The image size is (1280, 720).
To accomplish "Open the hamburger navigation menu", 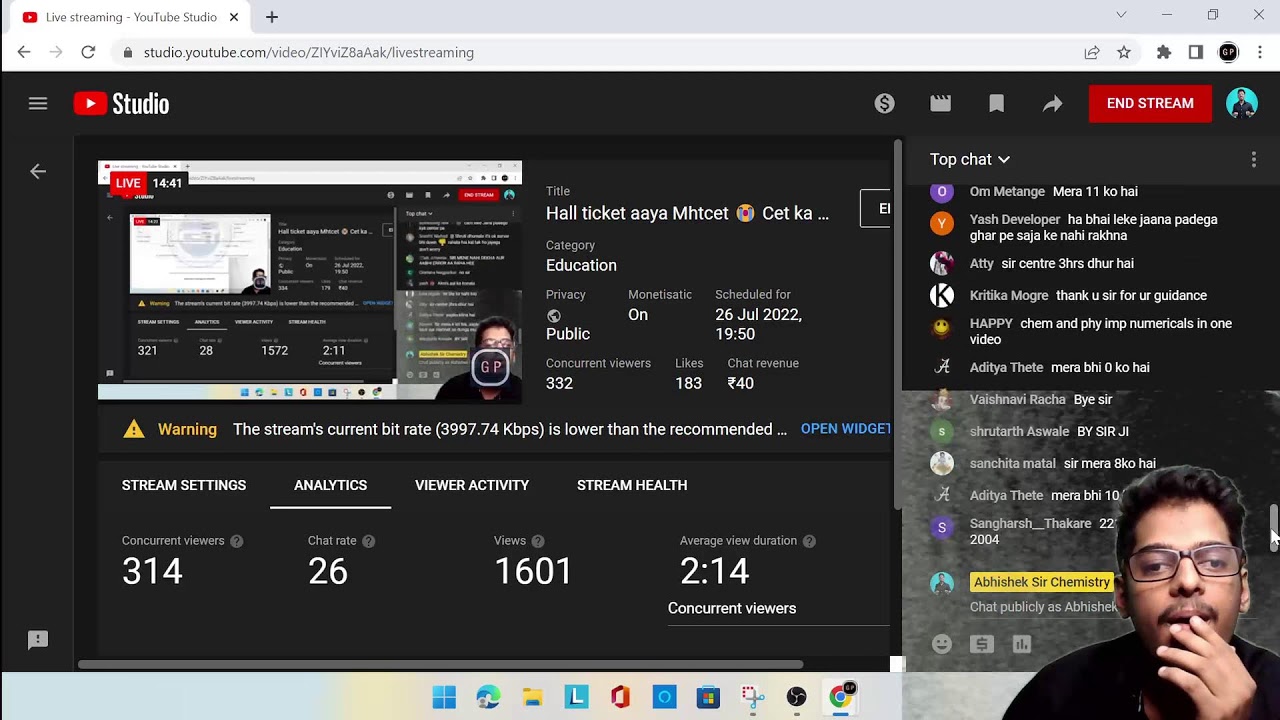I will pos(38,103).
